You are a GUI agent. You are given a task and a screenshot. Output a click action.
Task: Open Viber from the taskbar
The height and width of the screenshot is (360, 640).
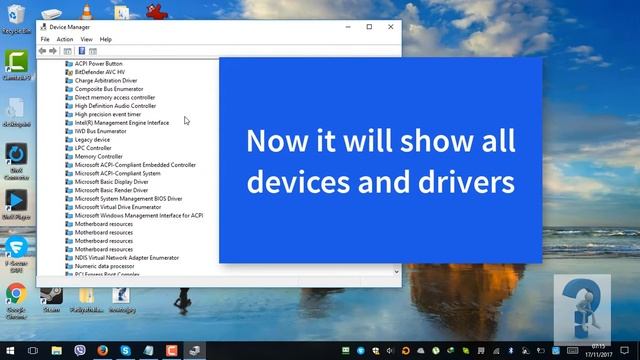click(x=80, y=351)
